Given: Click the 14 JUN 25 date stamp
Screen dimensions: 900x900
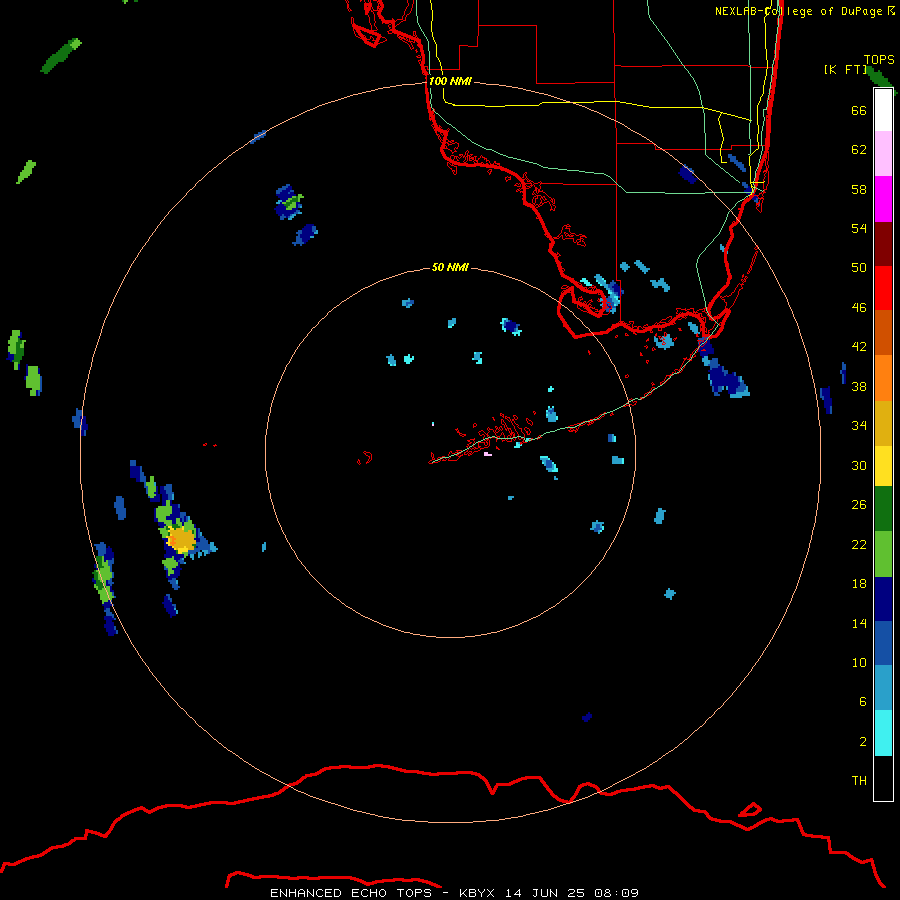Looking at the screenshot, I should (545, 893).
